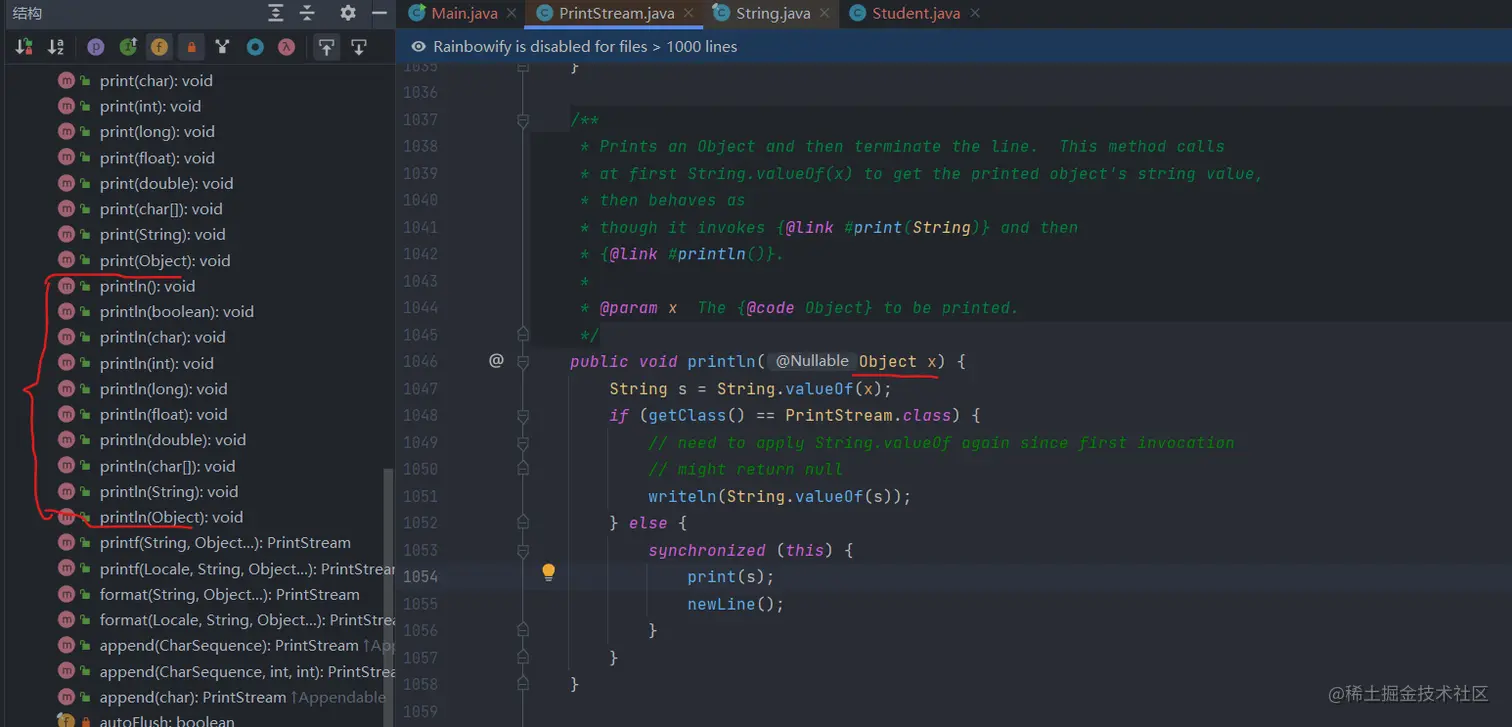The image size is (1512, 727).
Task: Collapse println method fold at line 1046
Action: (x=522, y=362)
